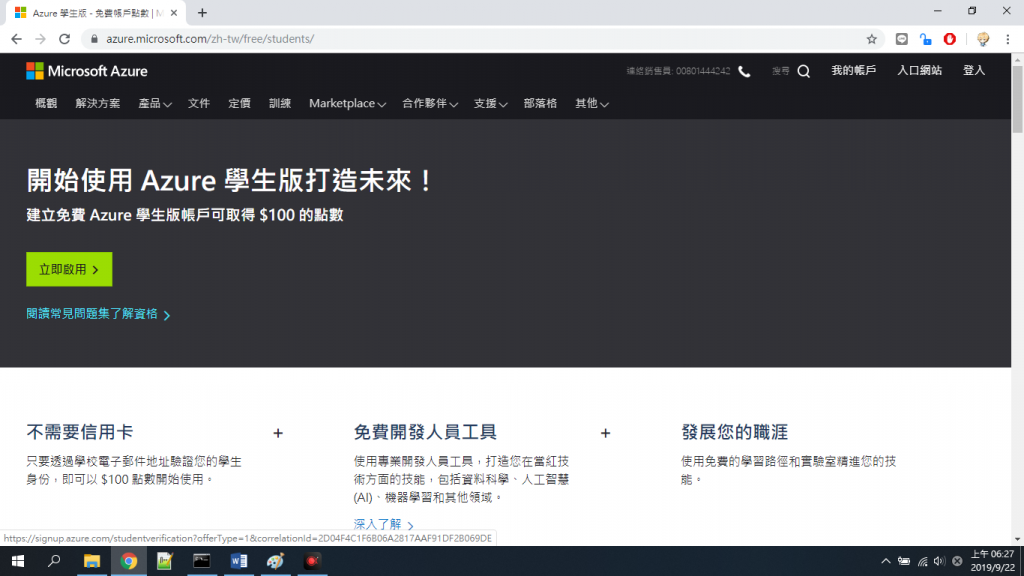Click the browser forward arrow

tap(40, 39)
